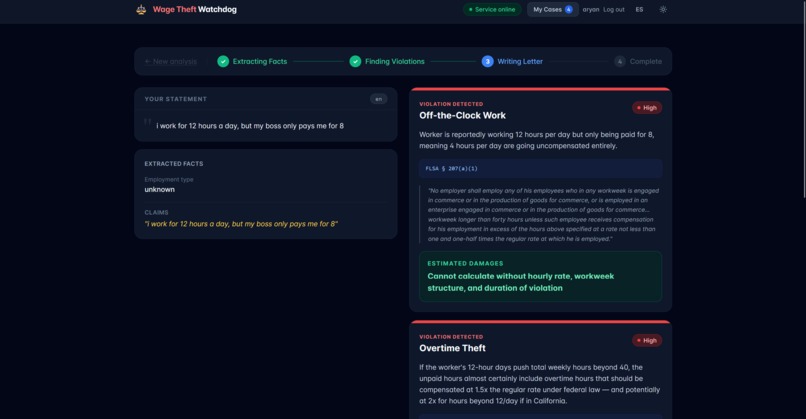This screenshot has width=806, height=419.
Task: Click the EXTRACTED FACTS heading
Action: coord(174,163)
